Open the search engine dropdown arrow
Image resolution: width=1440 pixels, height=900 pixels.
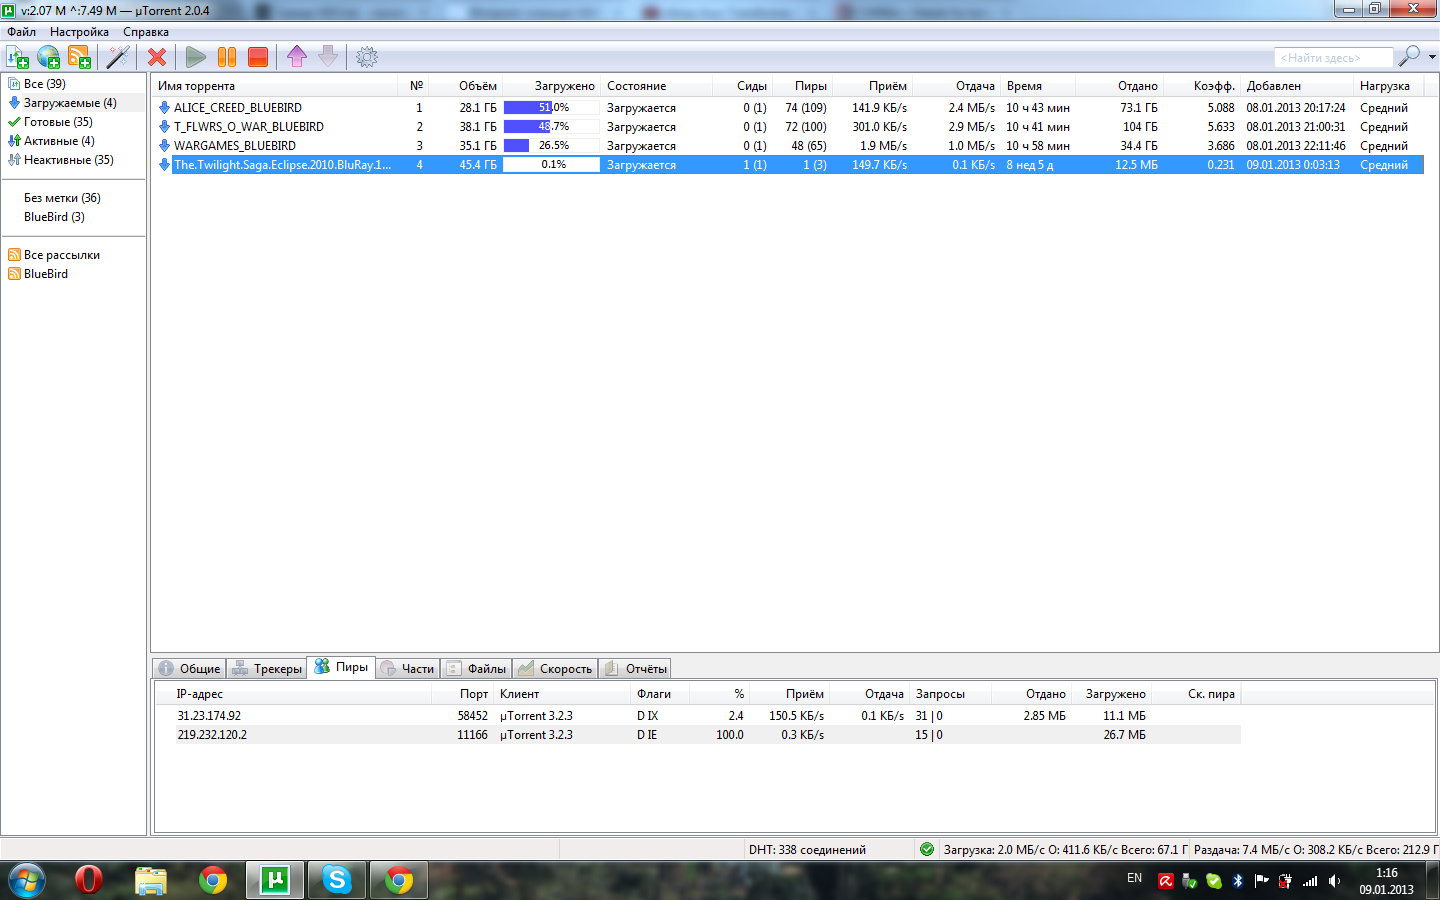[x=1432, y=57]
